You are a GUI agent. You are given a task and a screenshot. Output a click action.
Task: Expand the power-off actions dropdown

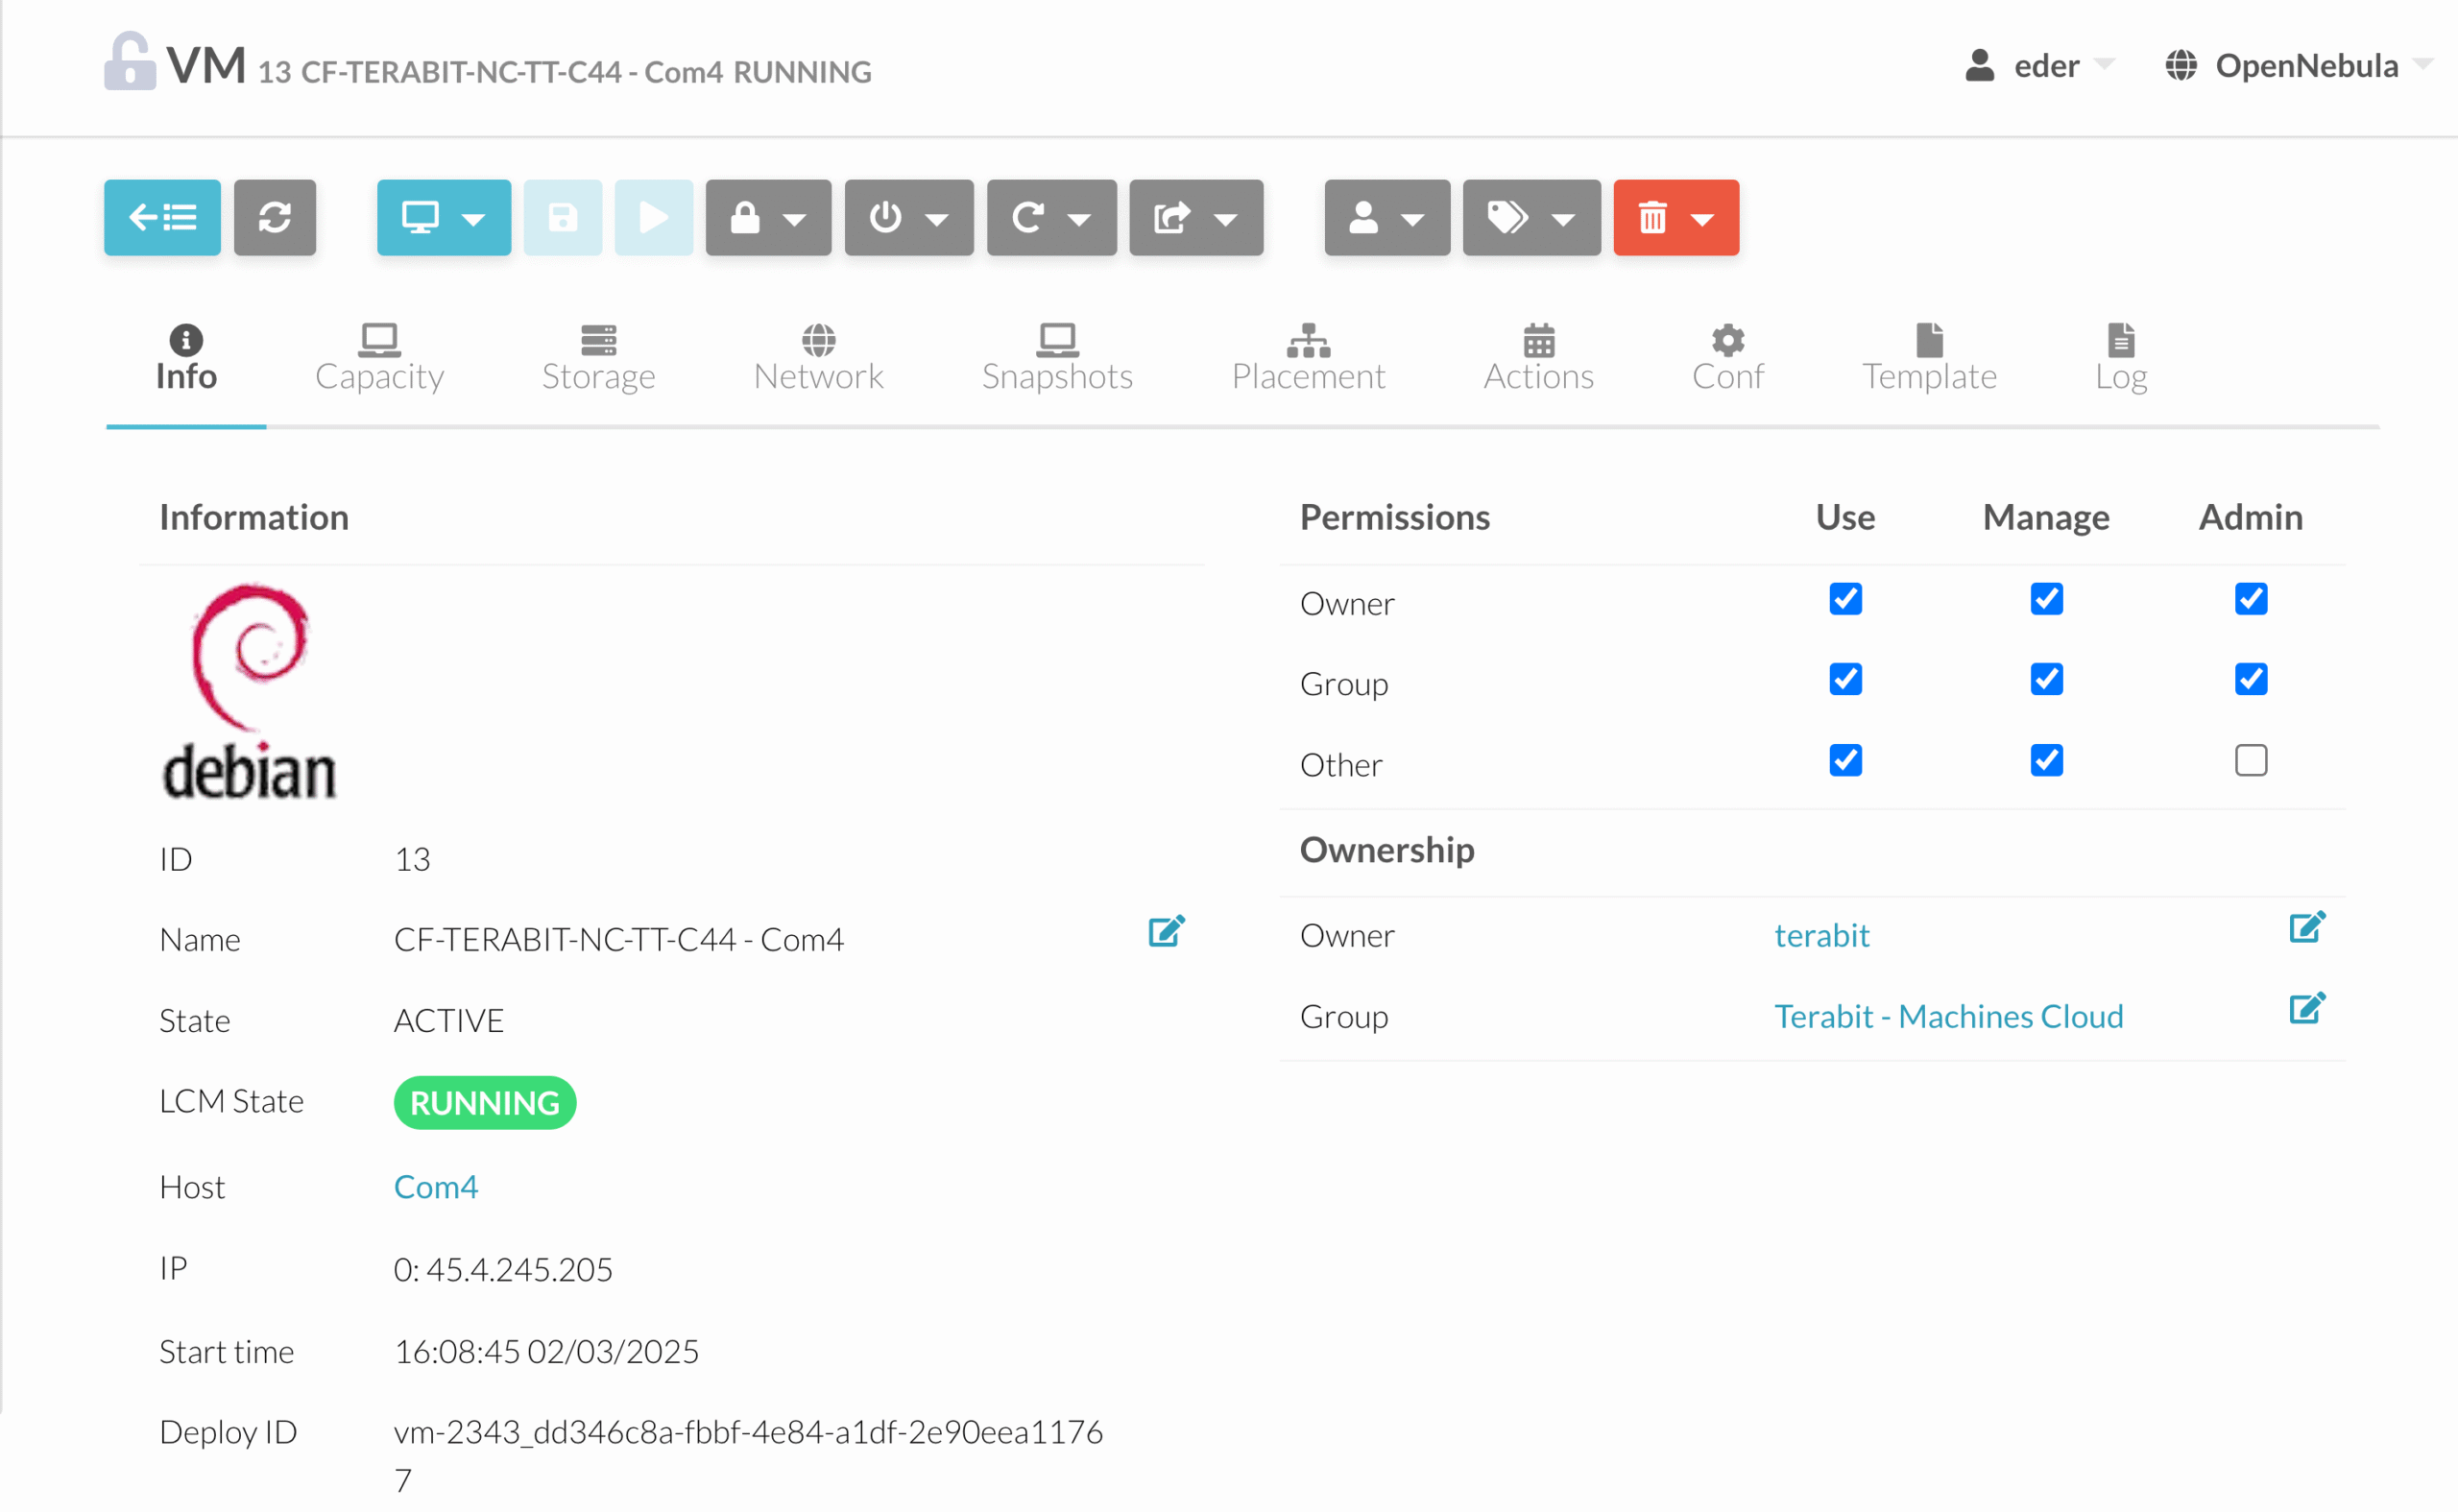click(x=908, y=217)
